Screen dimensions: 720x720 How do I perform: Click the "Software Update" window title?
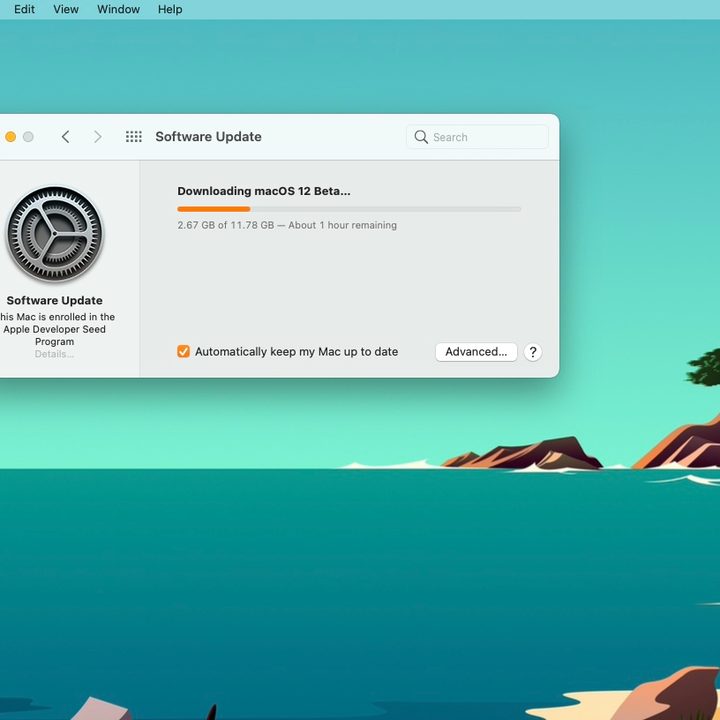[x=208, y=137]
